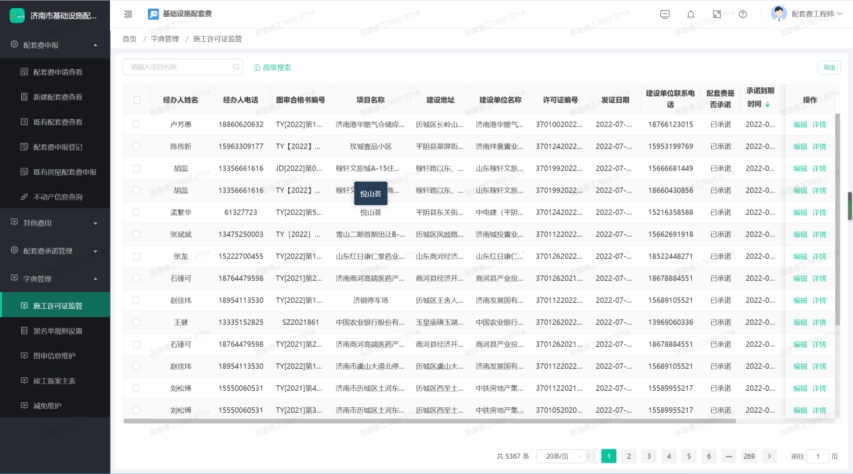The image size is (853, 474).
Task: Open the notification bell
Action: [x=690, y=14]
